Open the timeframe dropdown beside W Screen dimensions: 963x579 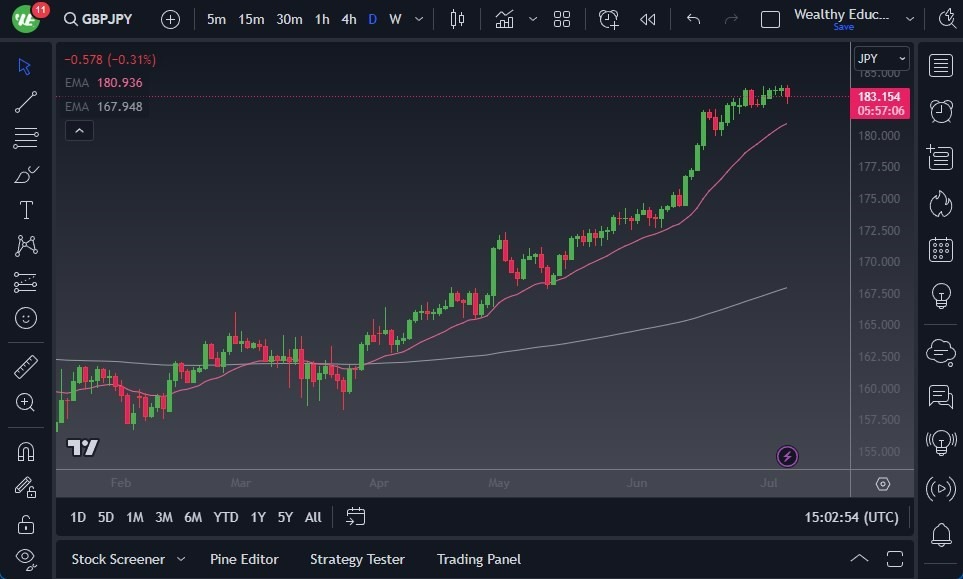point(417,18)
